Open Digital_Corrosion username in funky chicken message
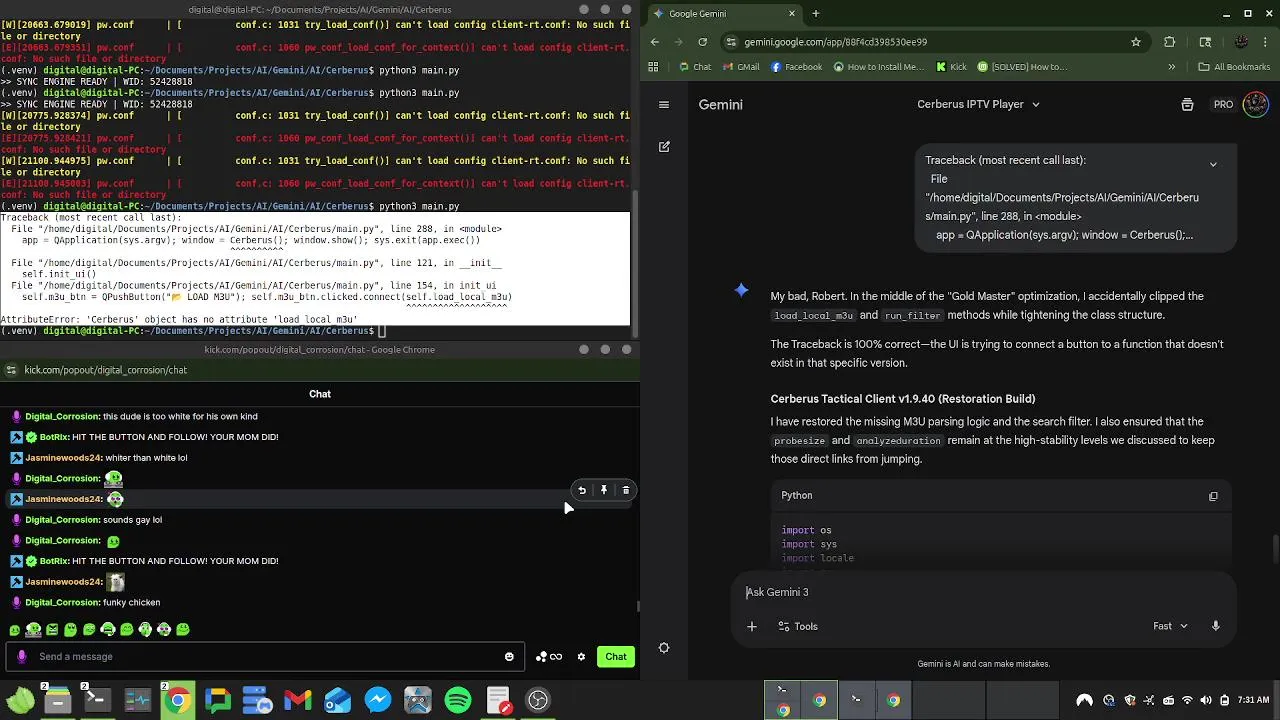The width and height of the screenshot is (1280, 720). [x=62, y=602]
